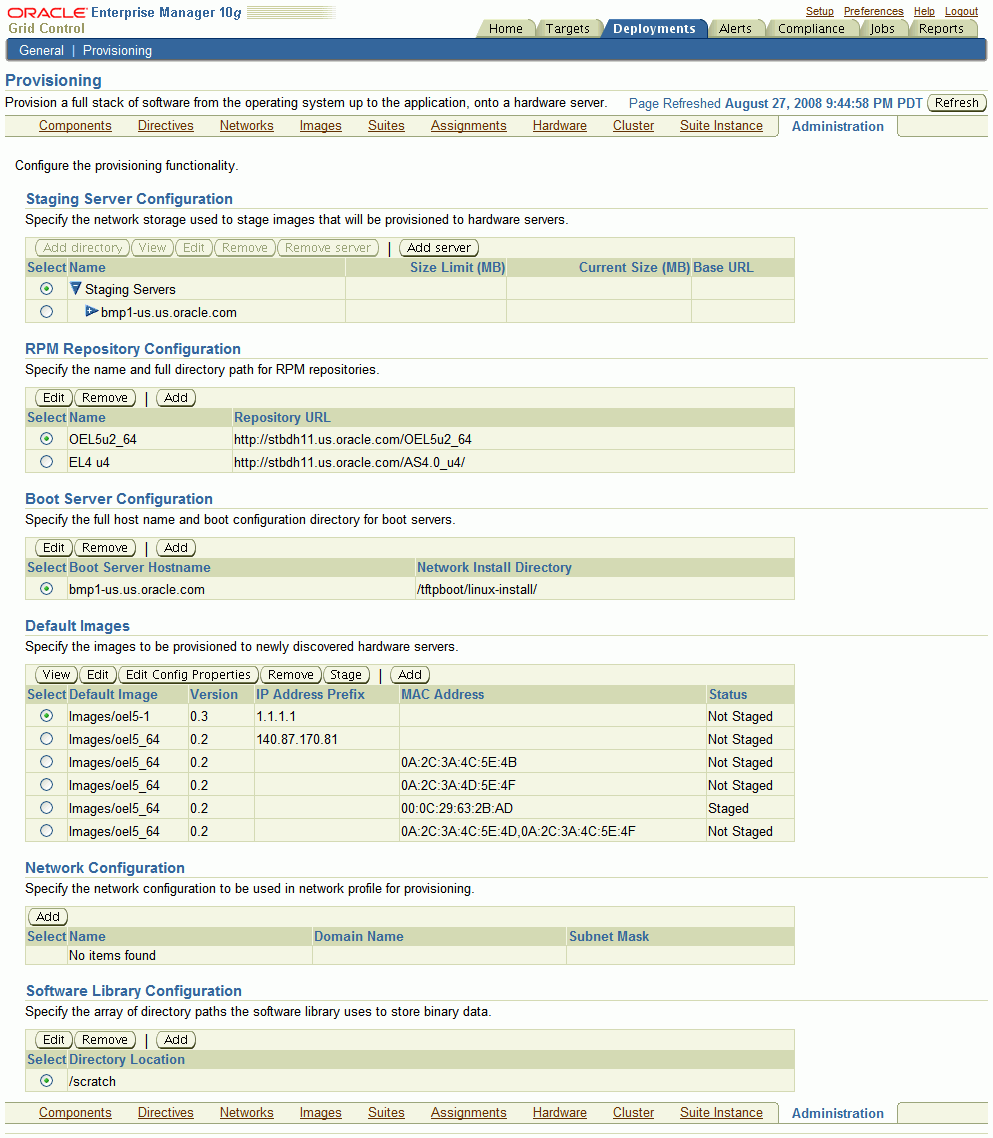
Task: Select the /scratch directory radio button
Action: click(x=46, y=1081)
